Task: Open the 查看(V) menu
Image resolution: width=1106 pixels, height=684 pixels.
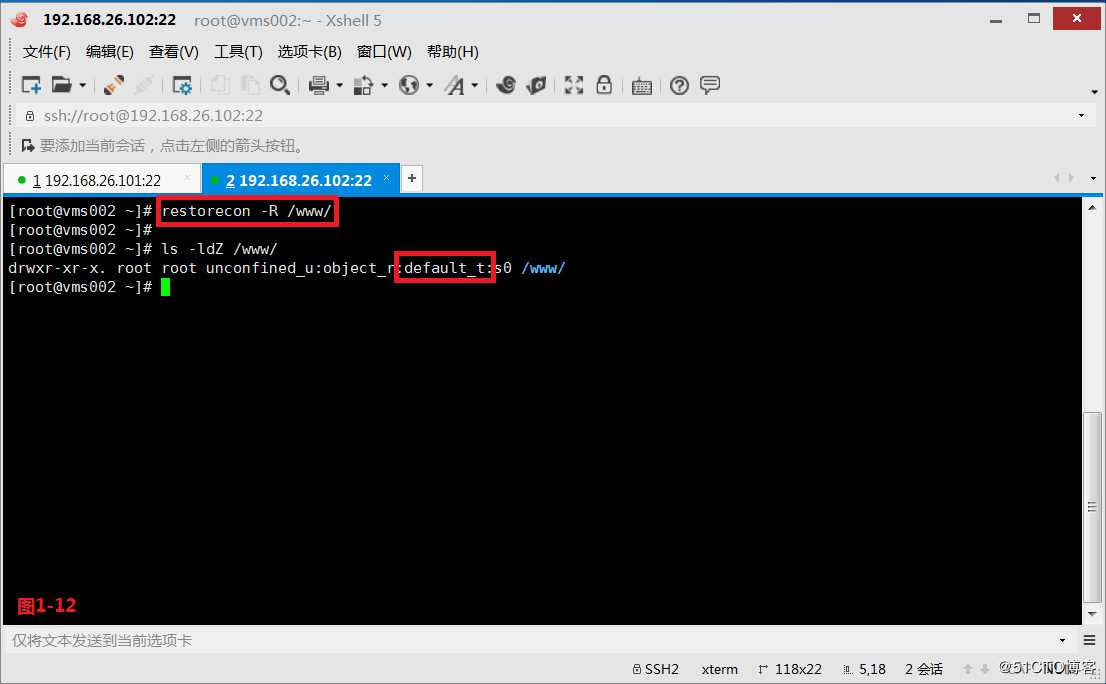Action: pos(174,52)
